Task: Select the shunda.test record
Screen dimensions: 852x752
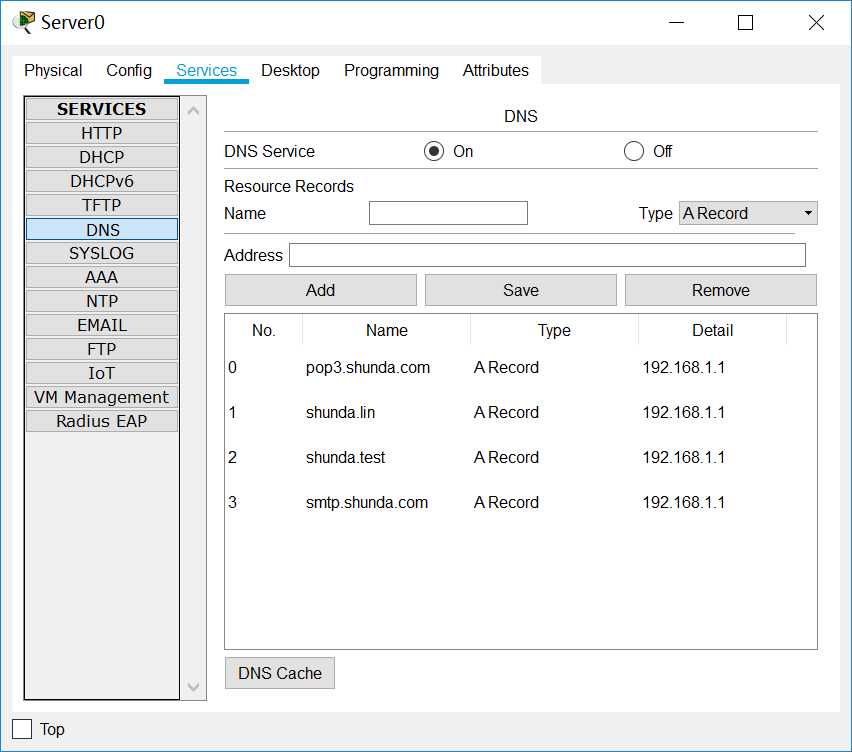Action: click(x=345, y=458)
